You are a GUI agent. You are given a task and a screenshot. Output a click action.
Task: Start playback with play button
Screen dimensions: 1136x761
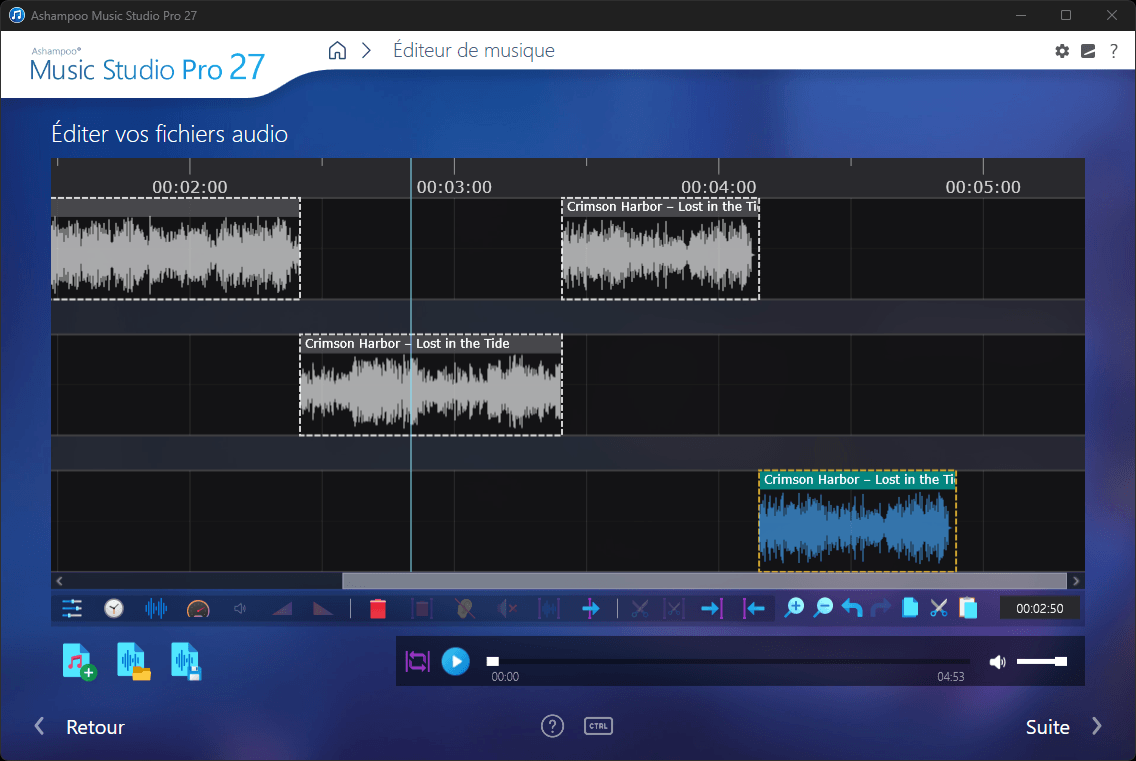456,661
